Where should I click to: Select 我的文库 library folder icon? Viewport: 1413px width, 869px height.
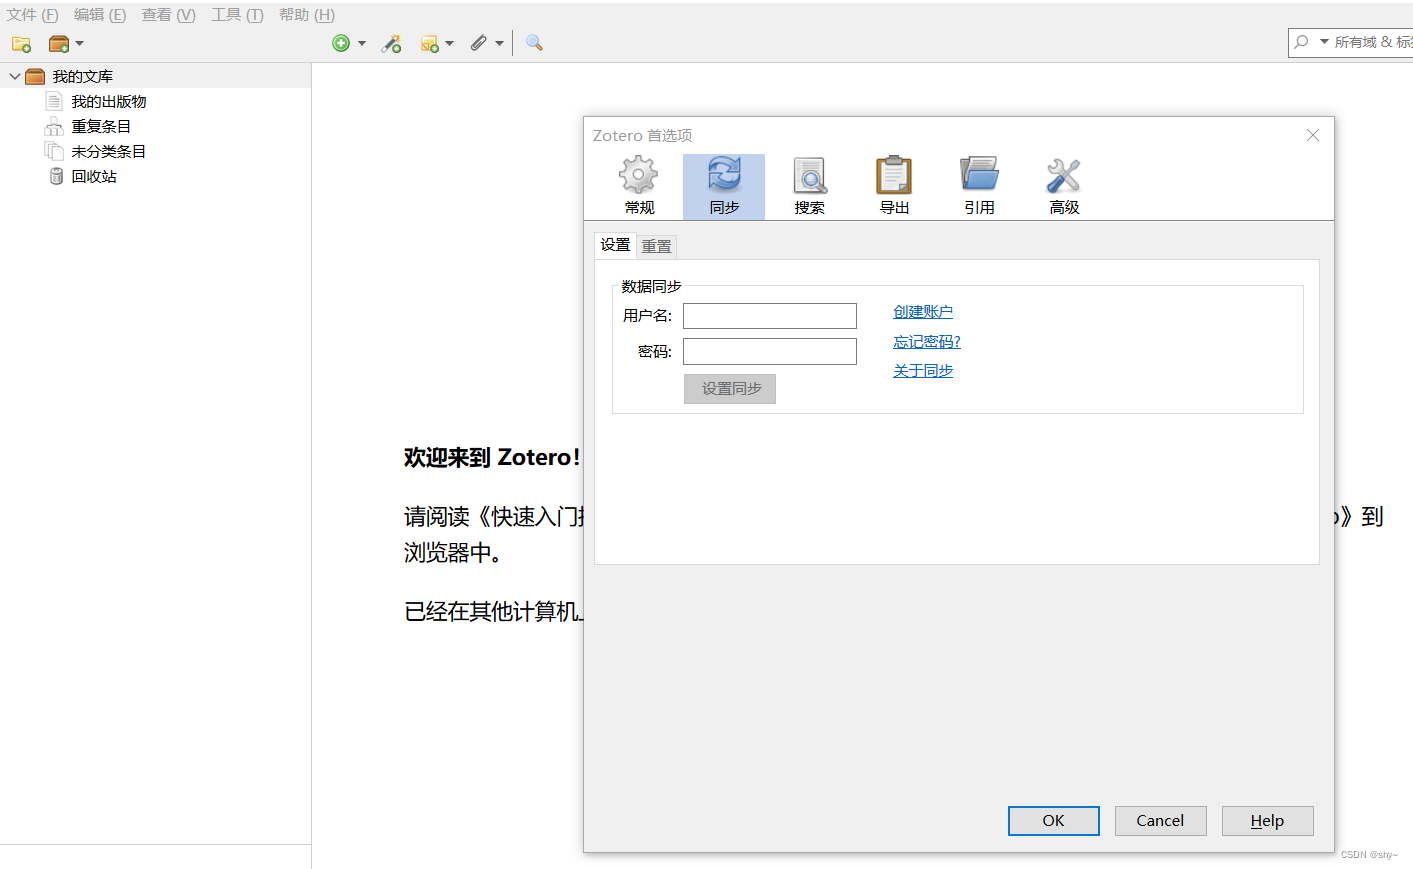tap(35, 76)
